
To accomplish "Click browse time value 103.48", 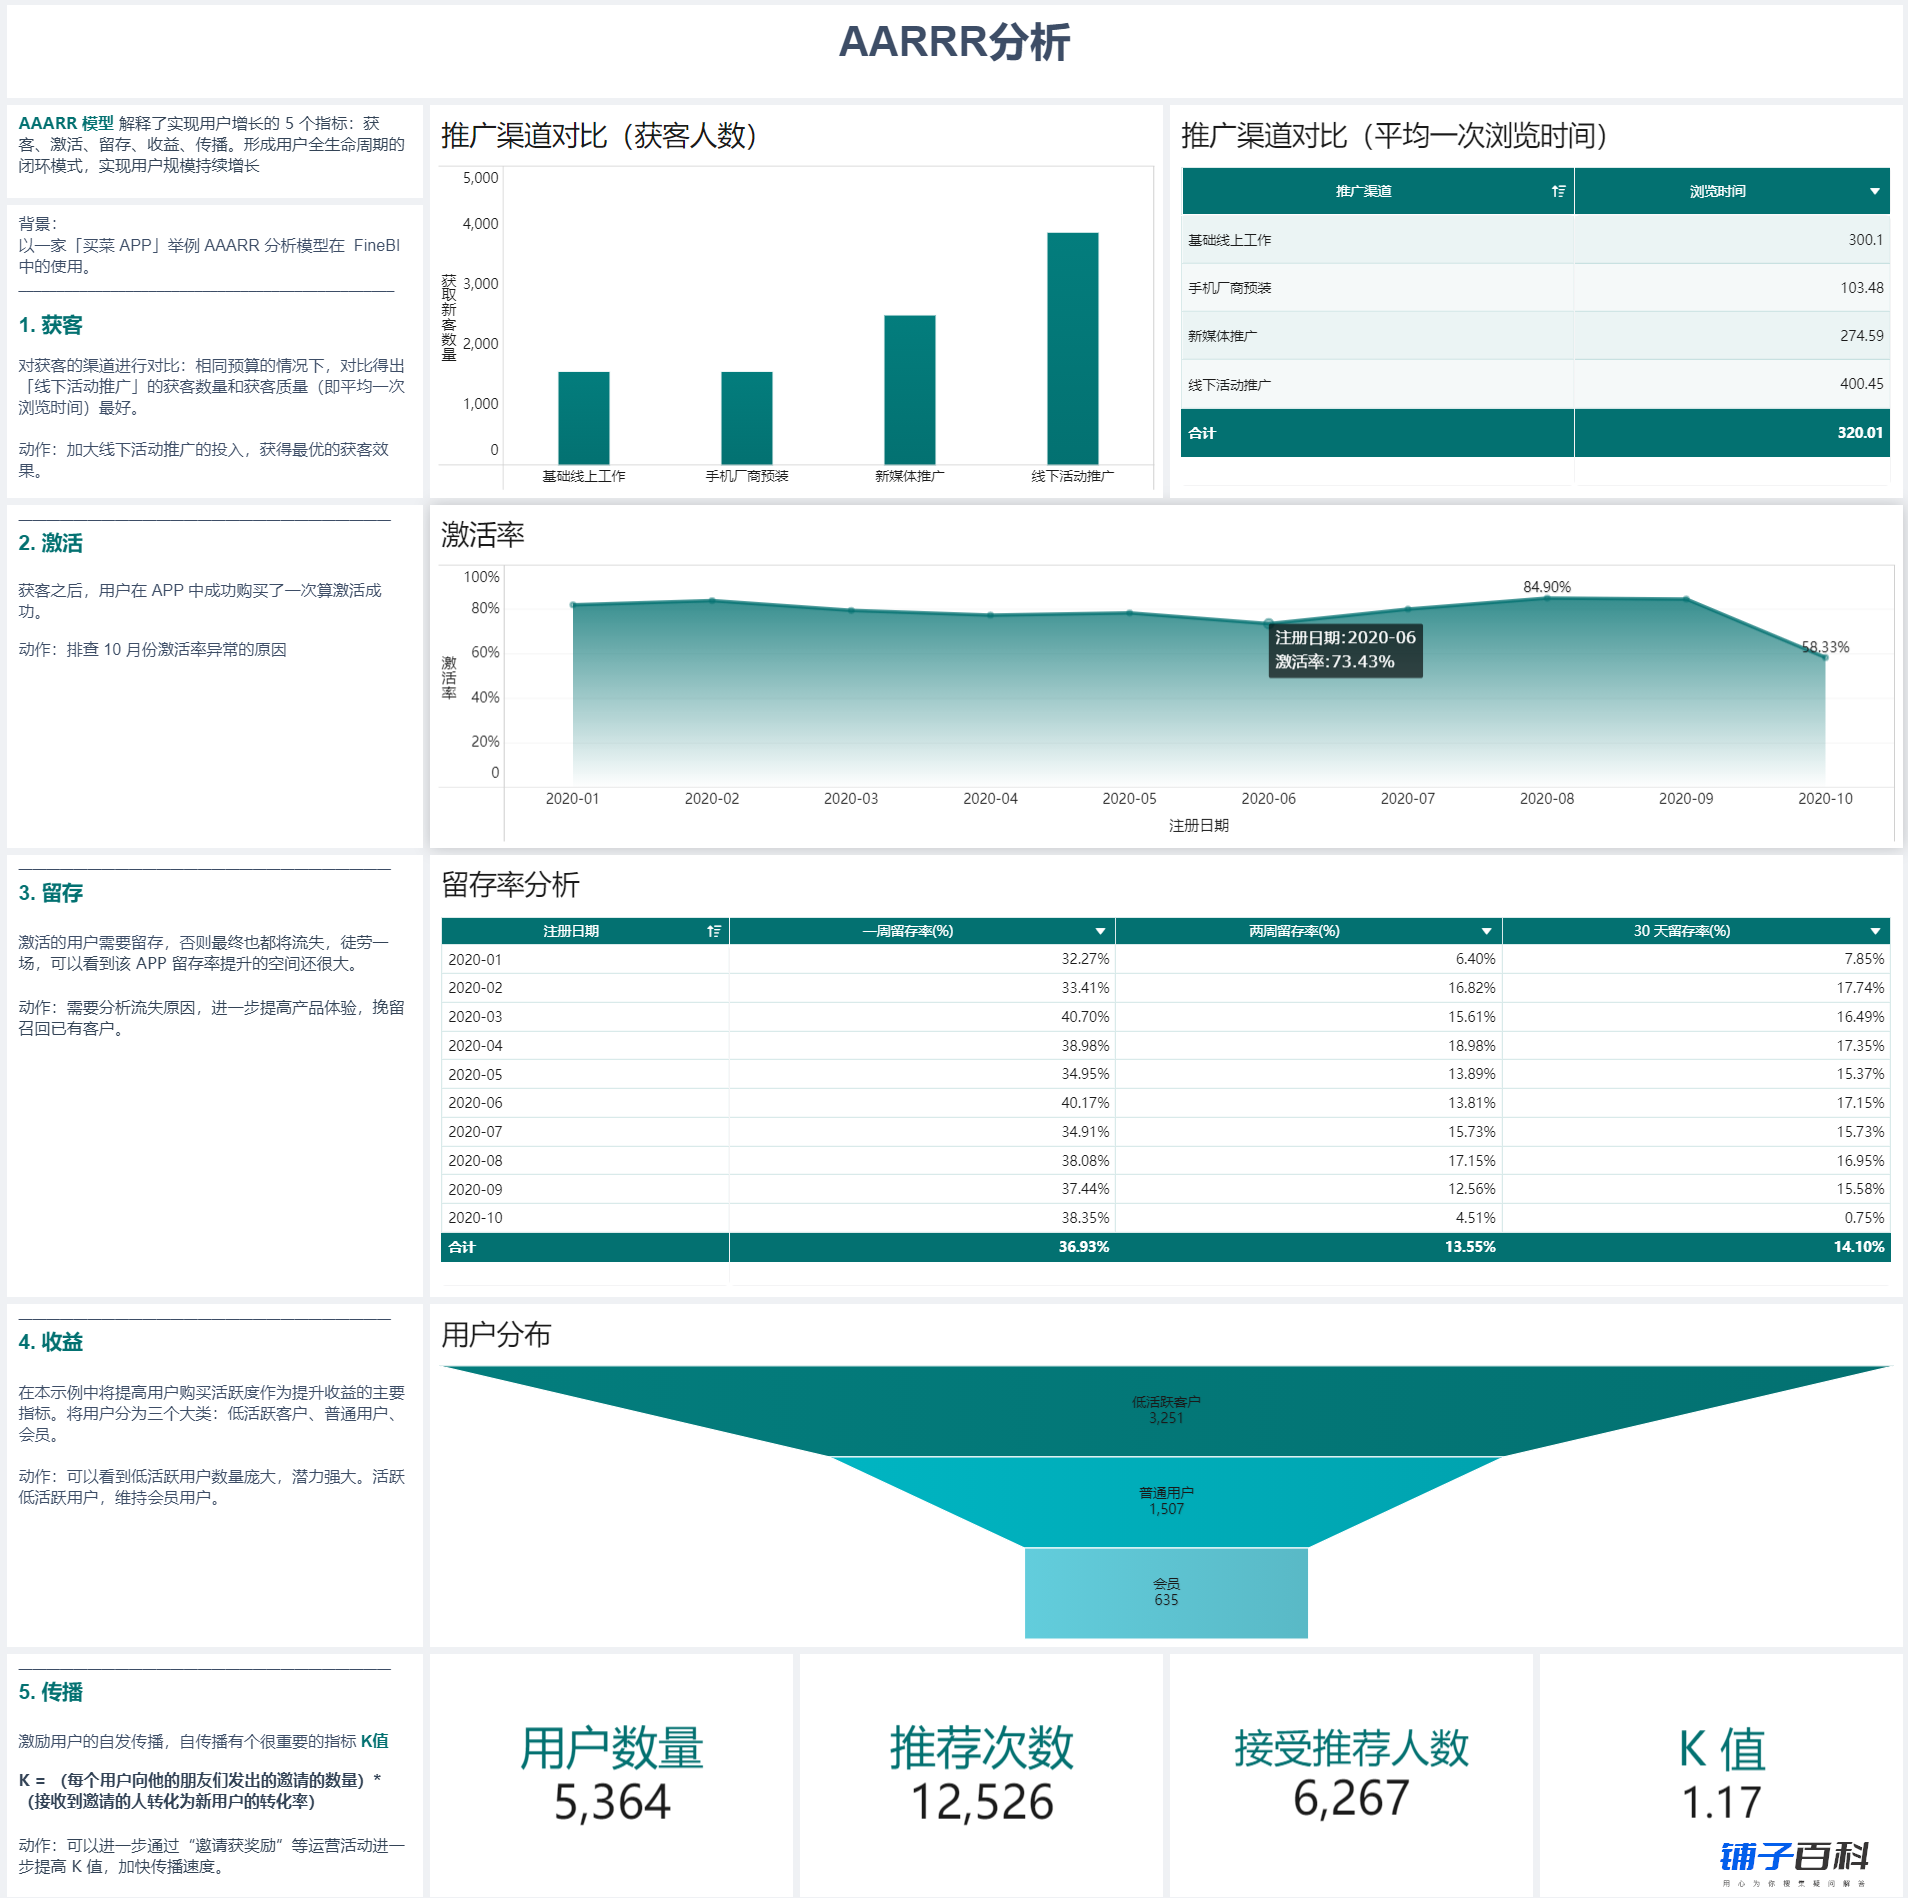I will [x=1861, y=288].
